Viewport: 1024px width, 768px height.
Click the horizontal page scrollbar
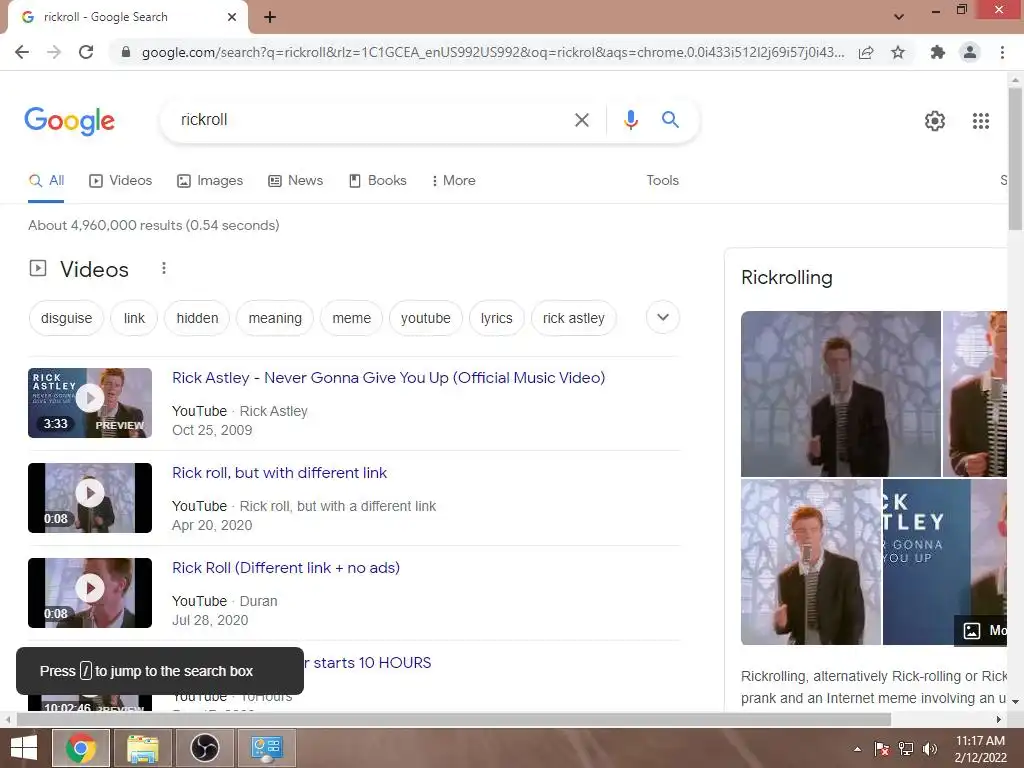(454, 719)
